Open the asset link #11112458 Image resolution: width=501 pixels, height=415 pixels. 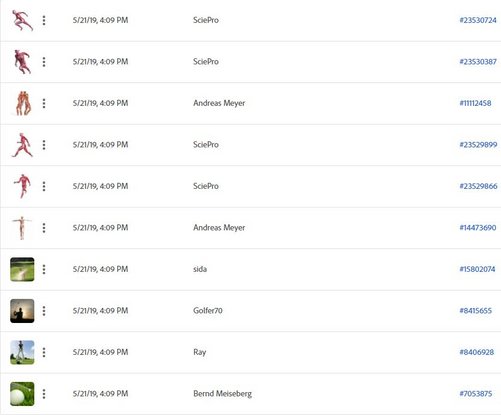[x=475, y=103]
